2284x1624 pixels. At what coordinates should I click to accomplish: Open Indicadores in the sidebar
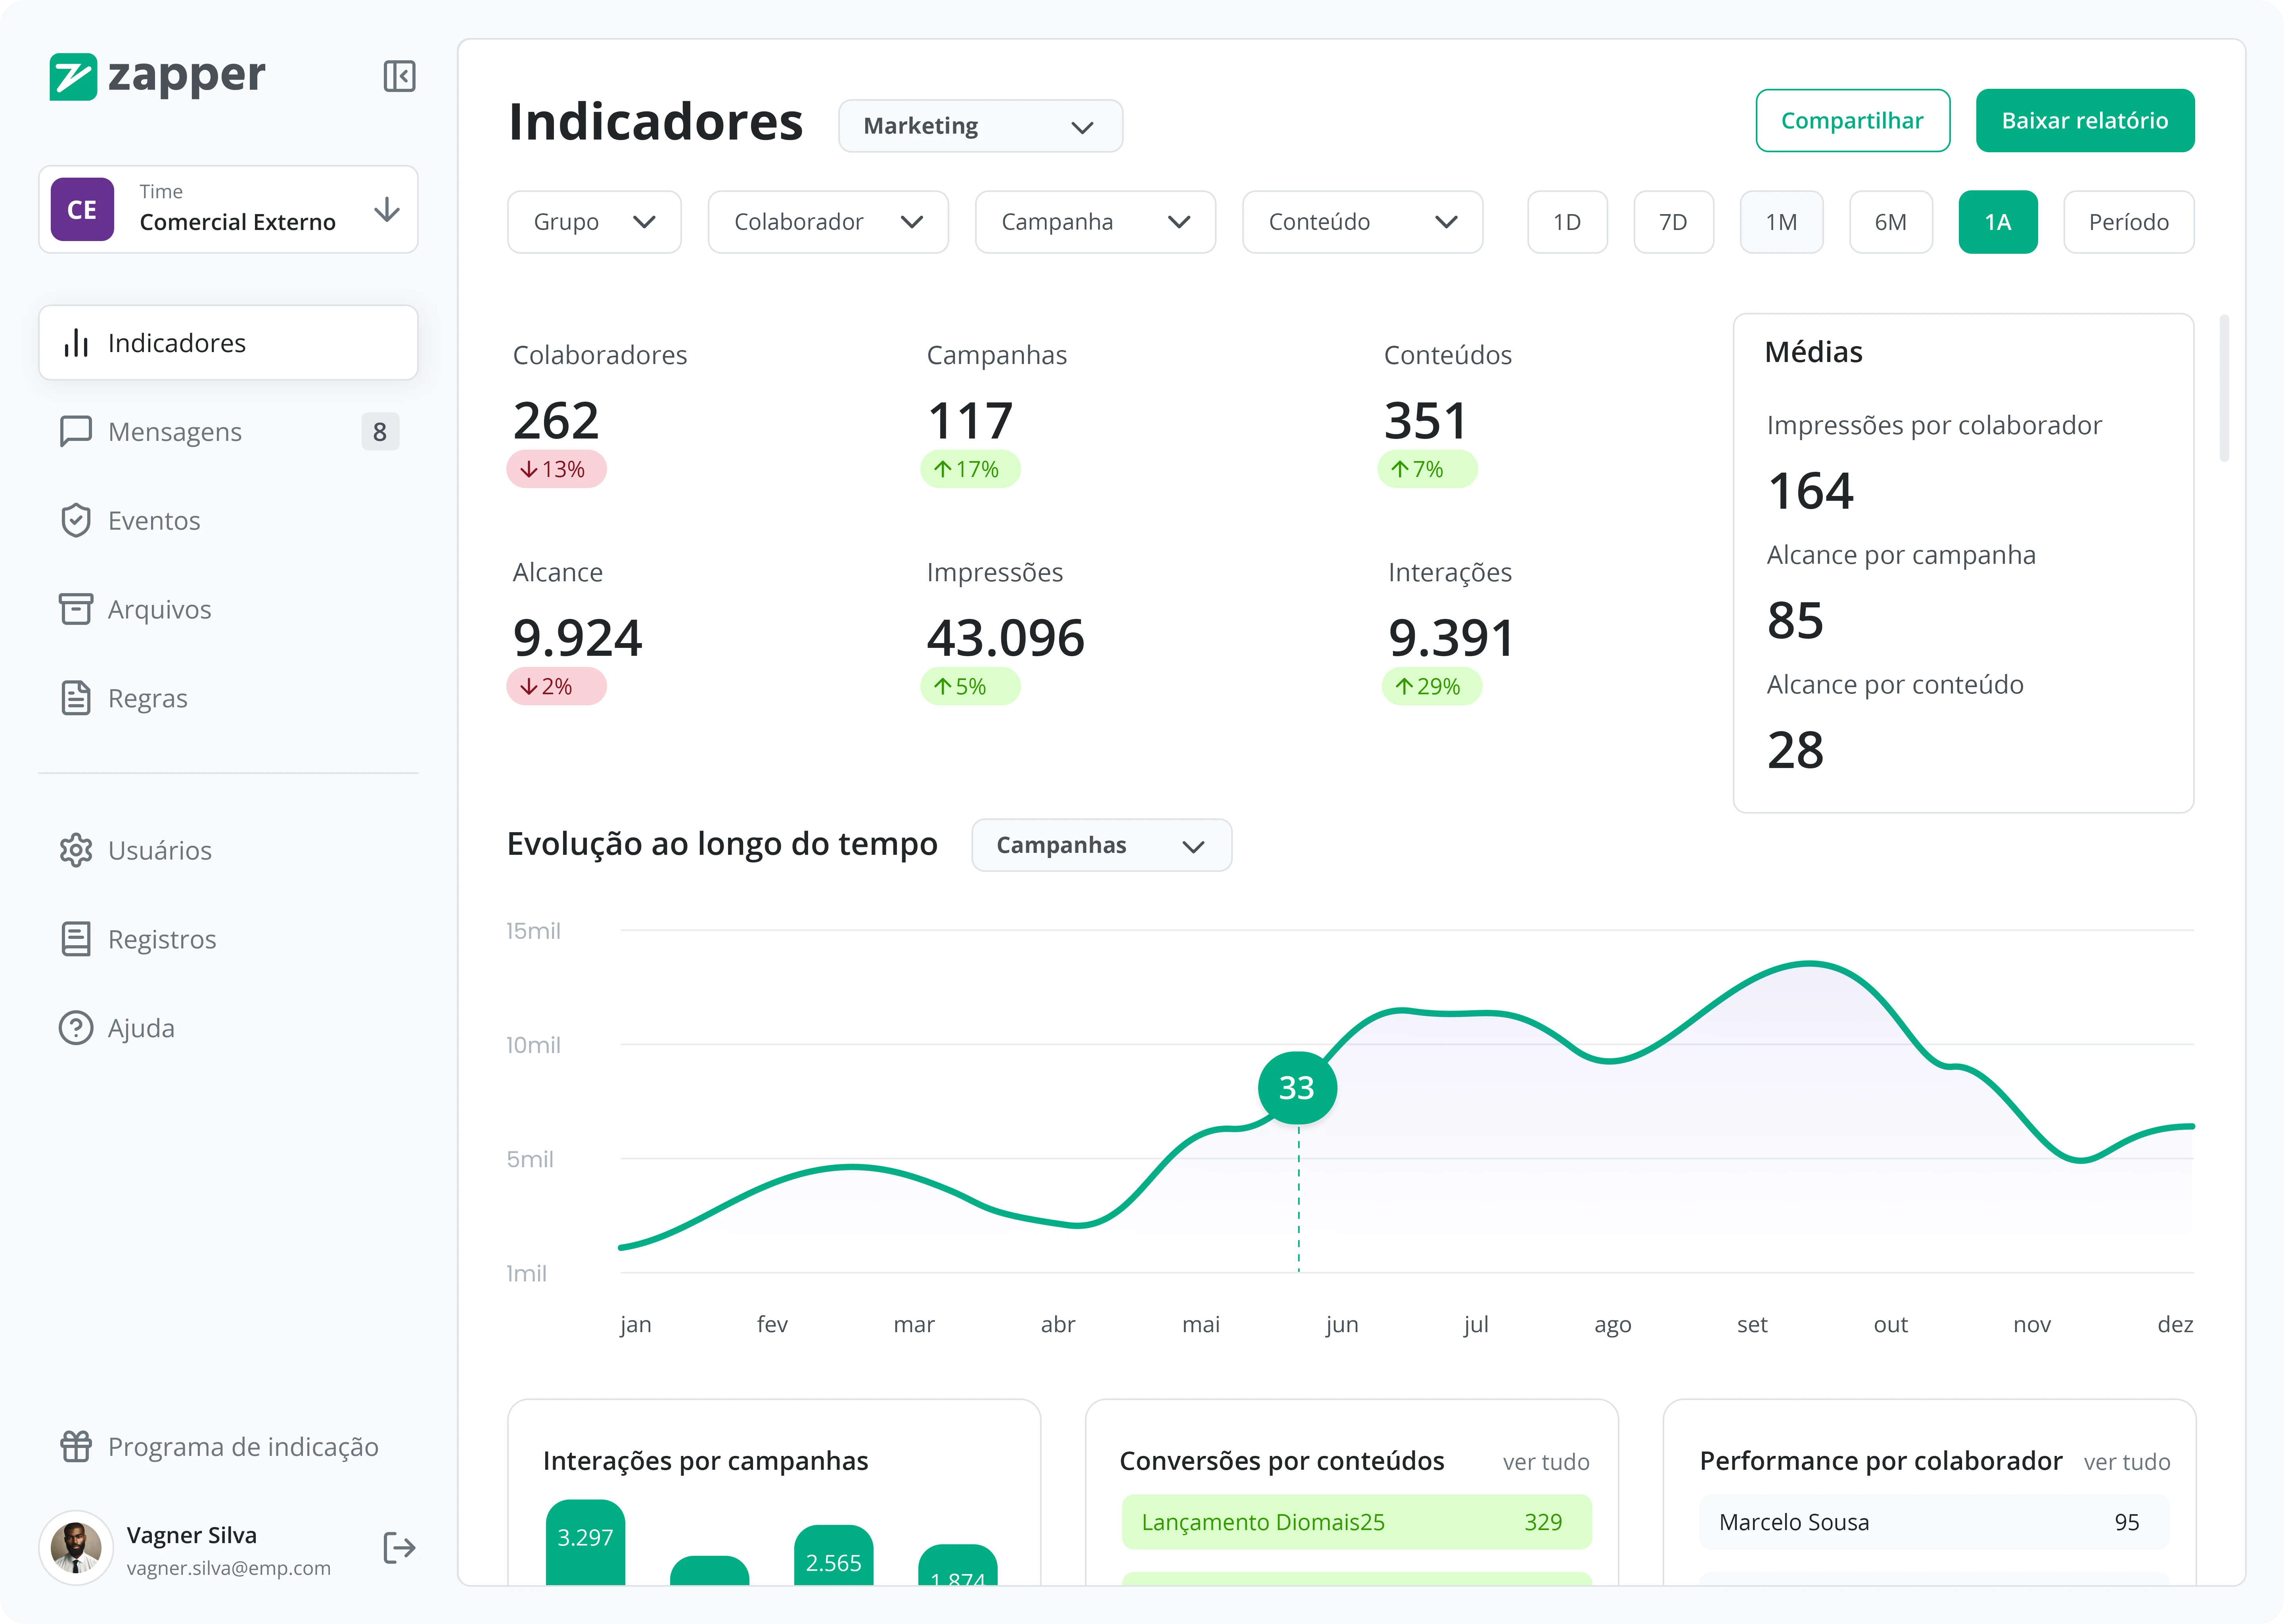click(x=228, y=343)
